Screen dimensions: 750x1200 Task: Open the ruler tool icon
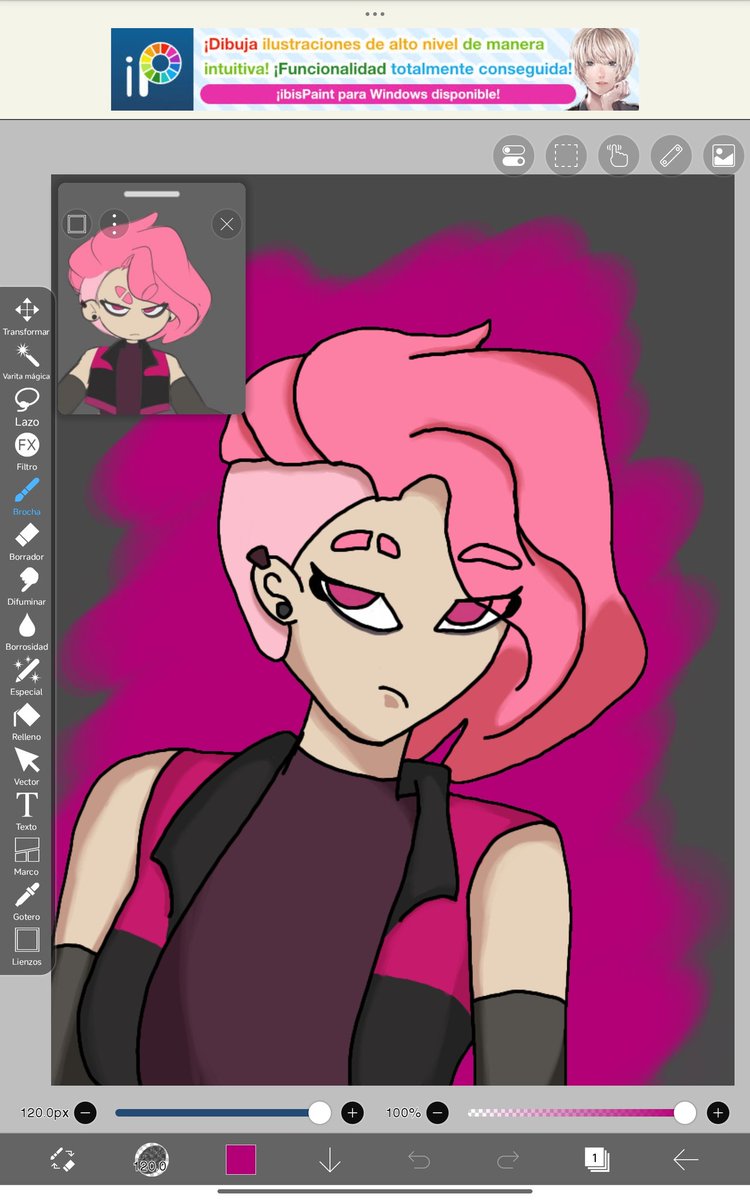[x=671, y=156]
